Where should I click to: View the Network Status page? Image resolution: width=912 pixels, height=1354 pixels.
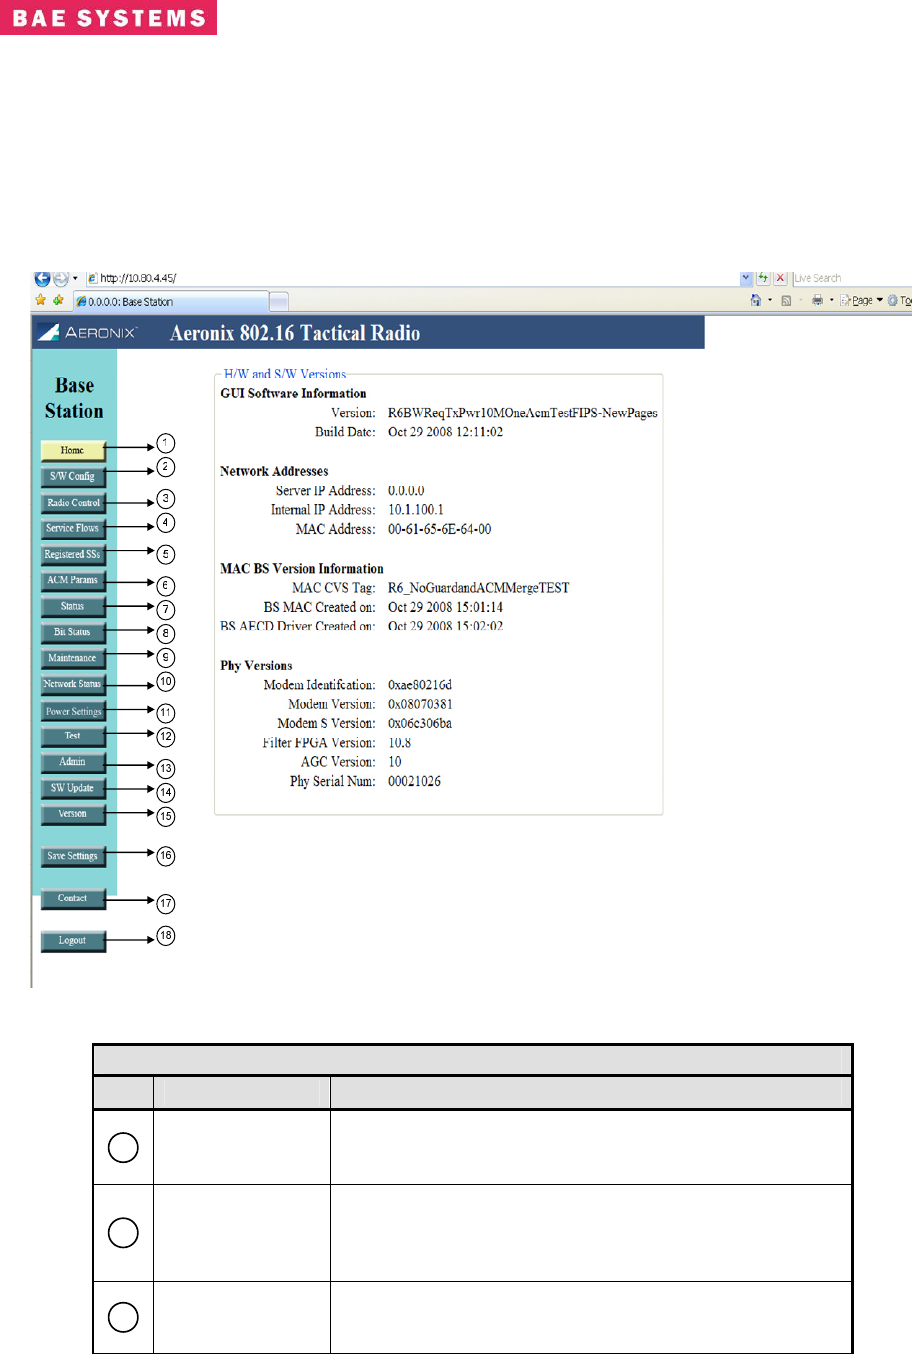pyautogui.click(x=72, y=684)
